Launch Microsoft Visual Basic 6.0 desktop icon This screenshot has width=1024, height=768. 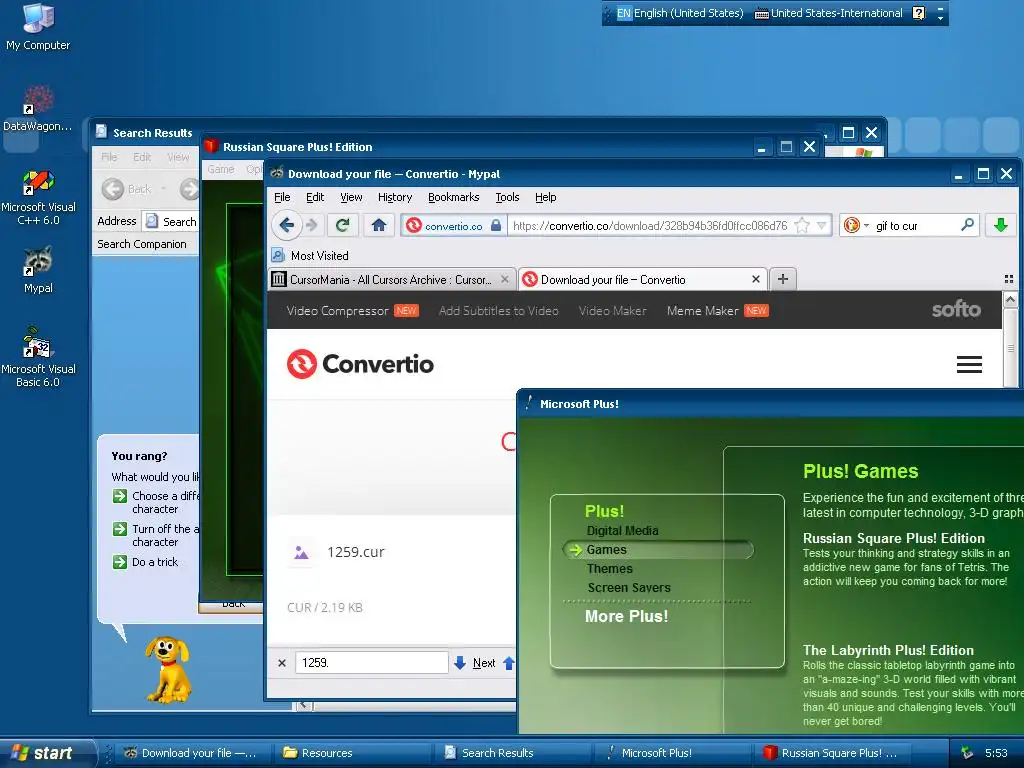pos(38,357)
